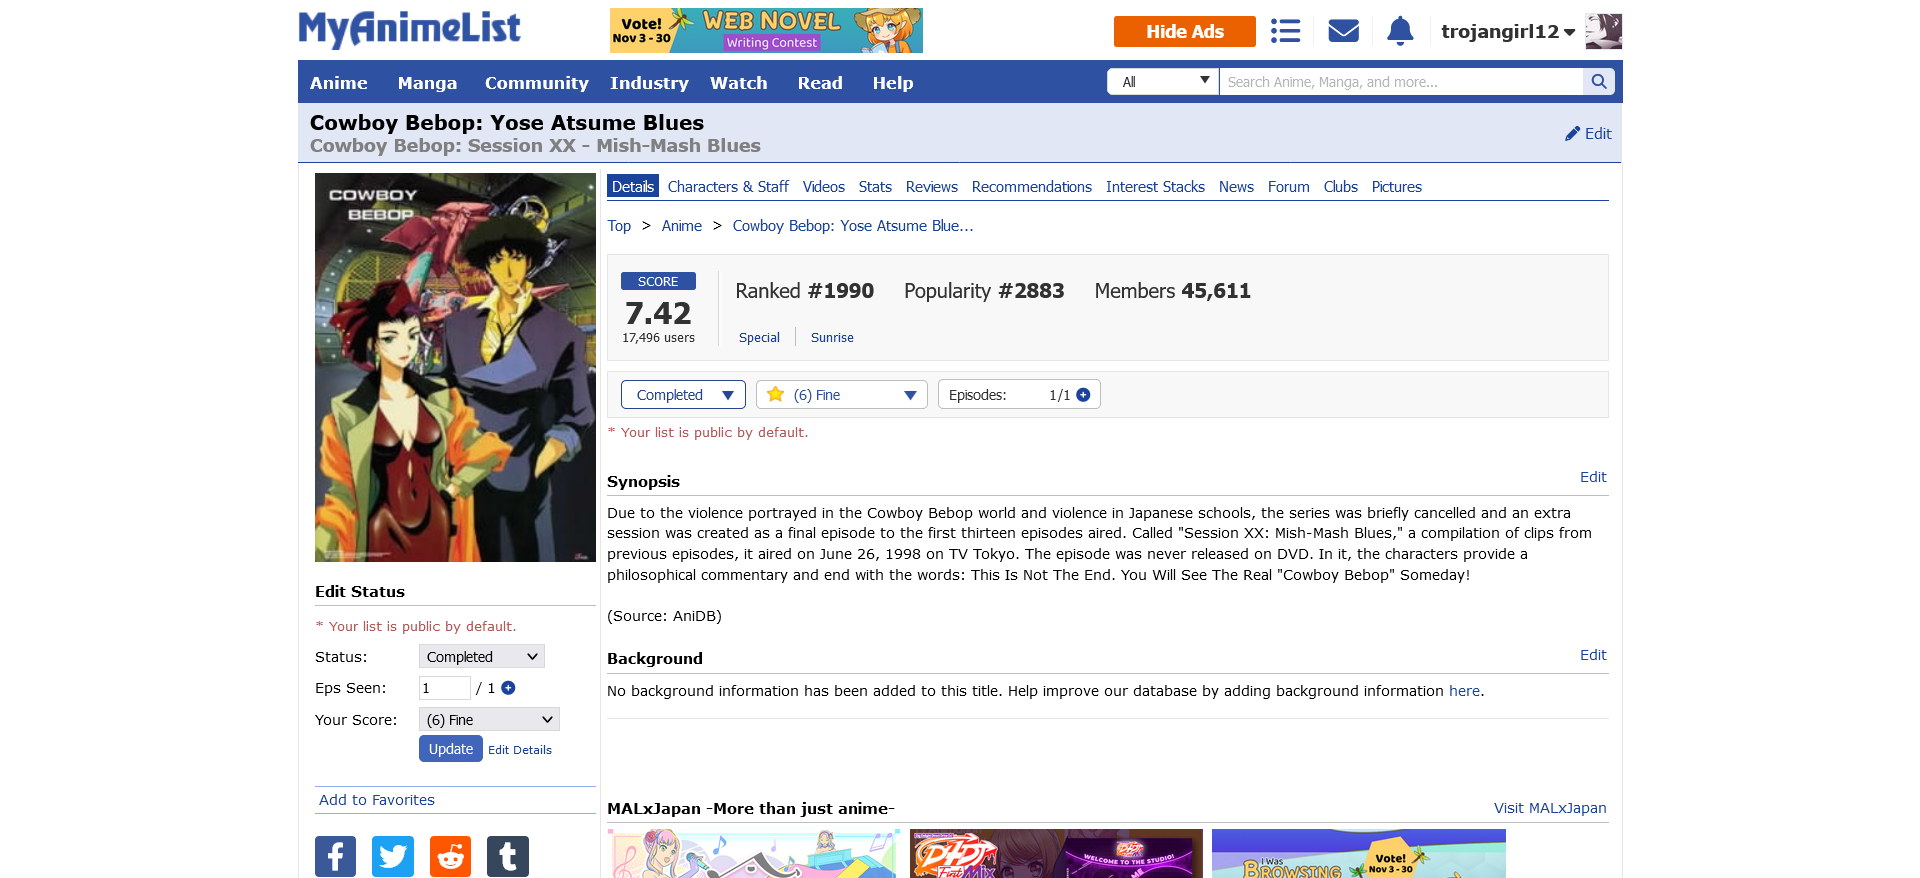
Task: Open the (6) Fine star rating dropdown
Action: click(x=842, y=395)
